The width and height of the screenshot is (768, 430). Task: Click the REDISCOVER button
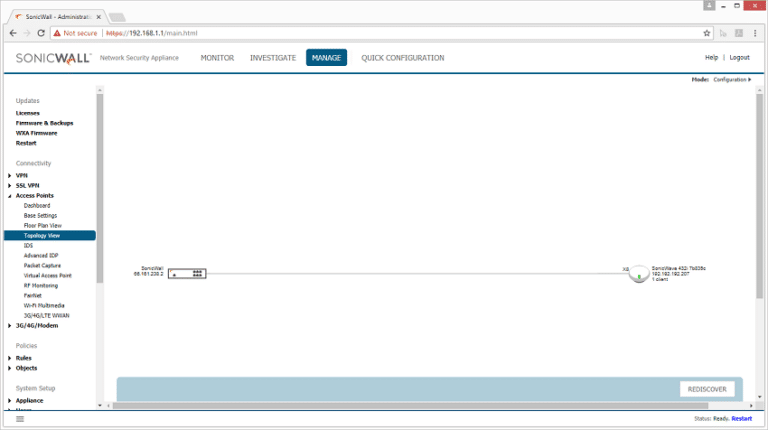click(x=707, y=389)
